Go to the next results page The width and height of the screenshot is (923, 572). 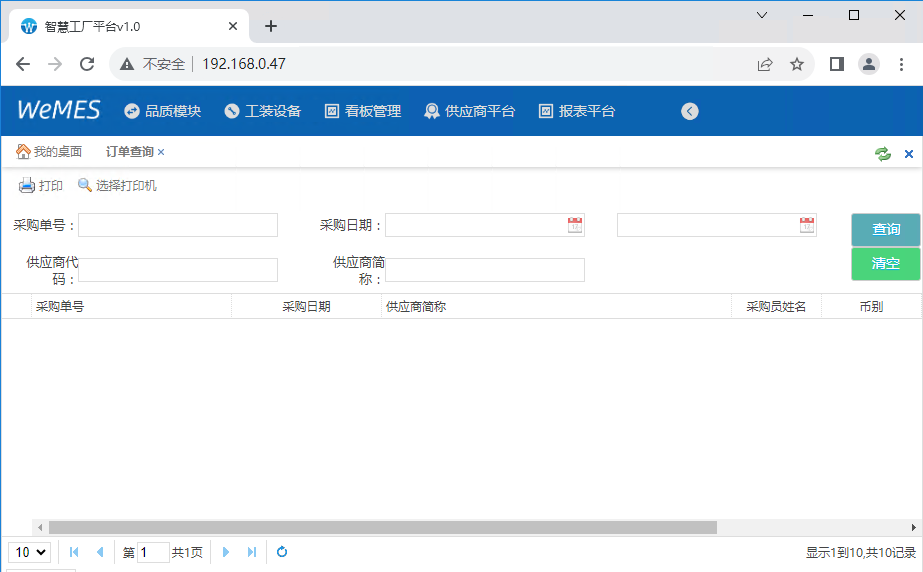pos(226,552)
